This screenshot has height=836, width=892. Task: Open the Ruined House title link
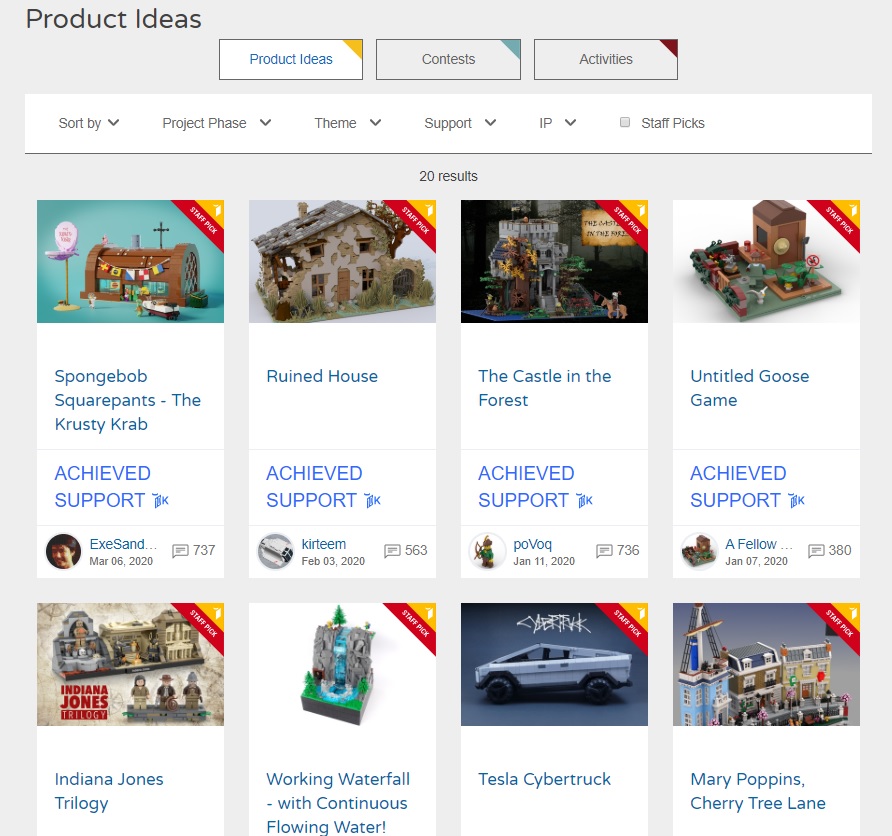point(322,376)
